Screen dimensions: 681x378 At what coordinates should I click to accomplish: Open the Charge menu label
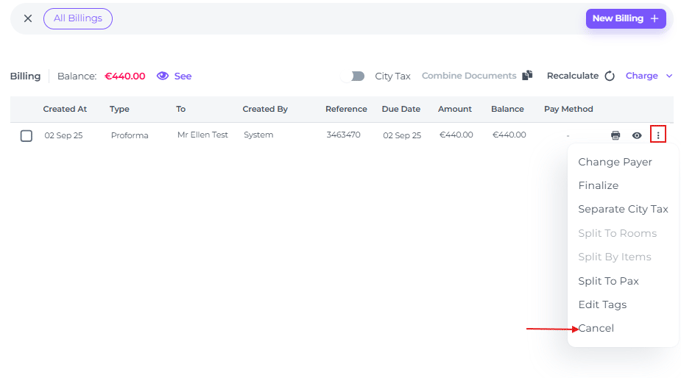point(641,76)
